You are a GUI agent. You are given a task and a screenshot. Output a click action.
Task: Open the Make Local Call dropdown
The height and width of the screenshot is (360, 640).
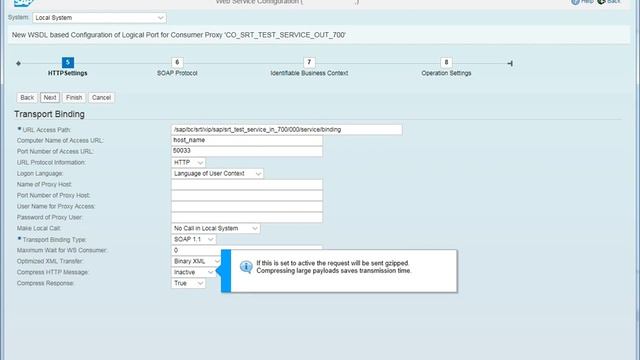216,228
